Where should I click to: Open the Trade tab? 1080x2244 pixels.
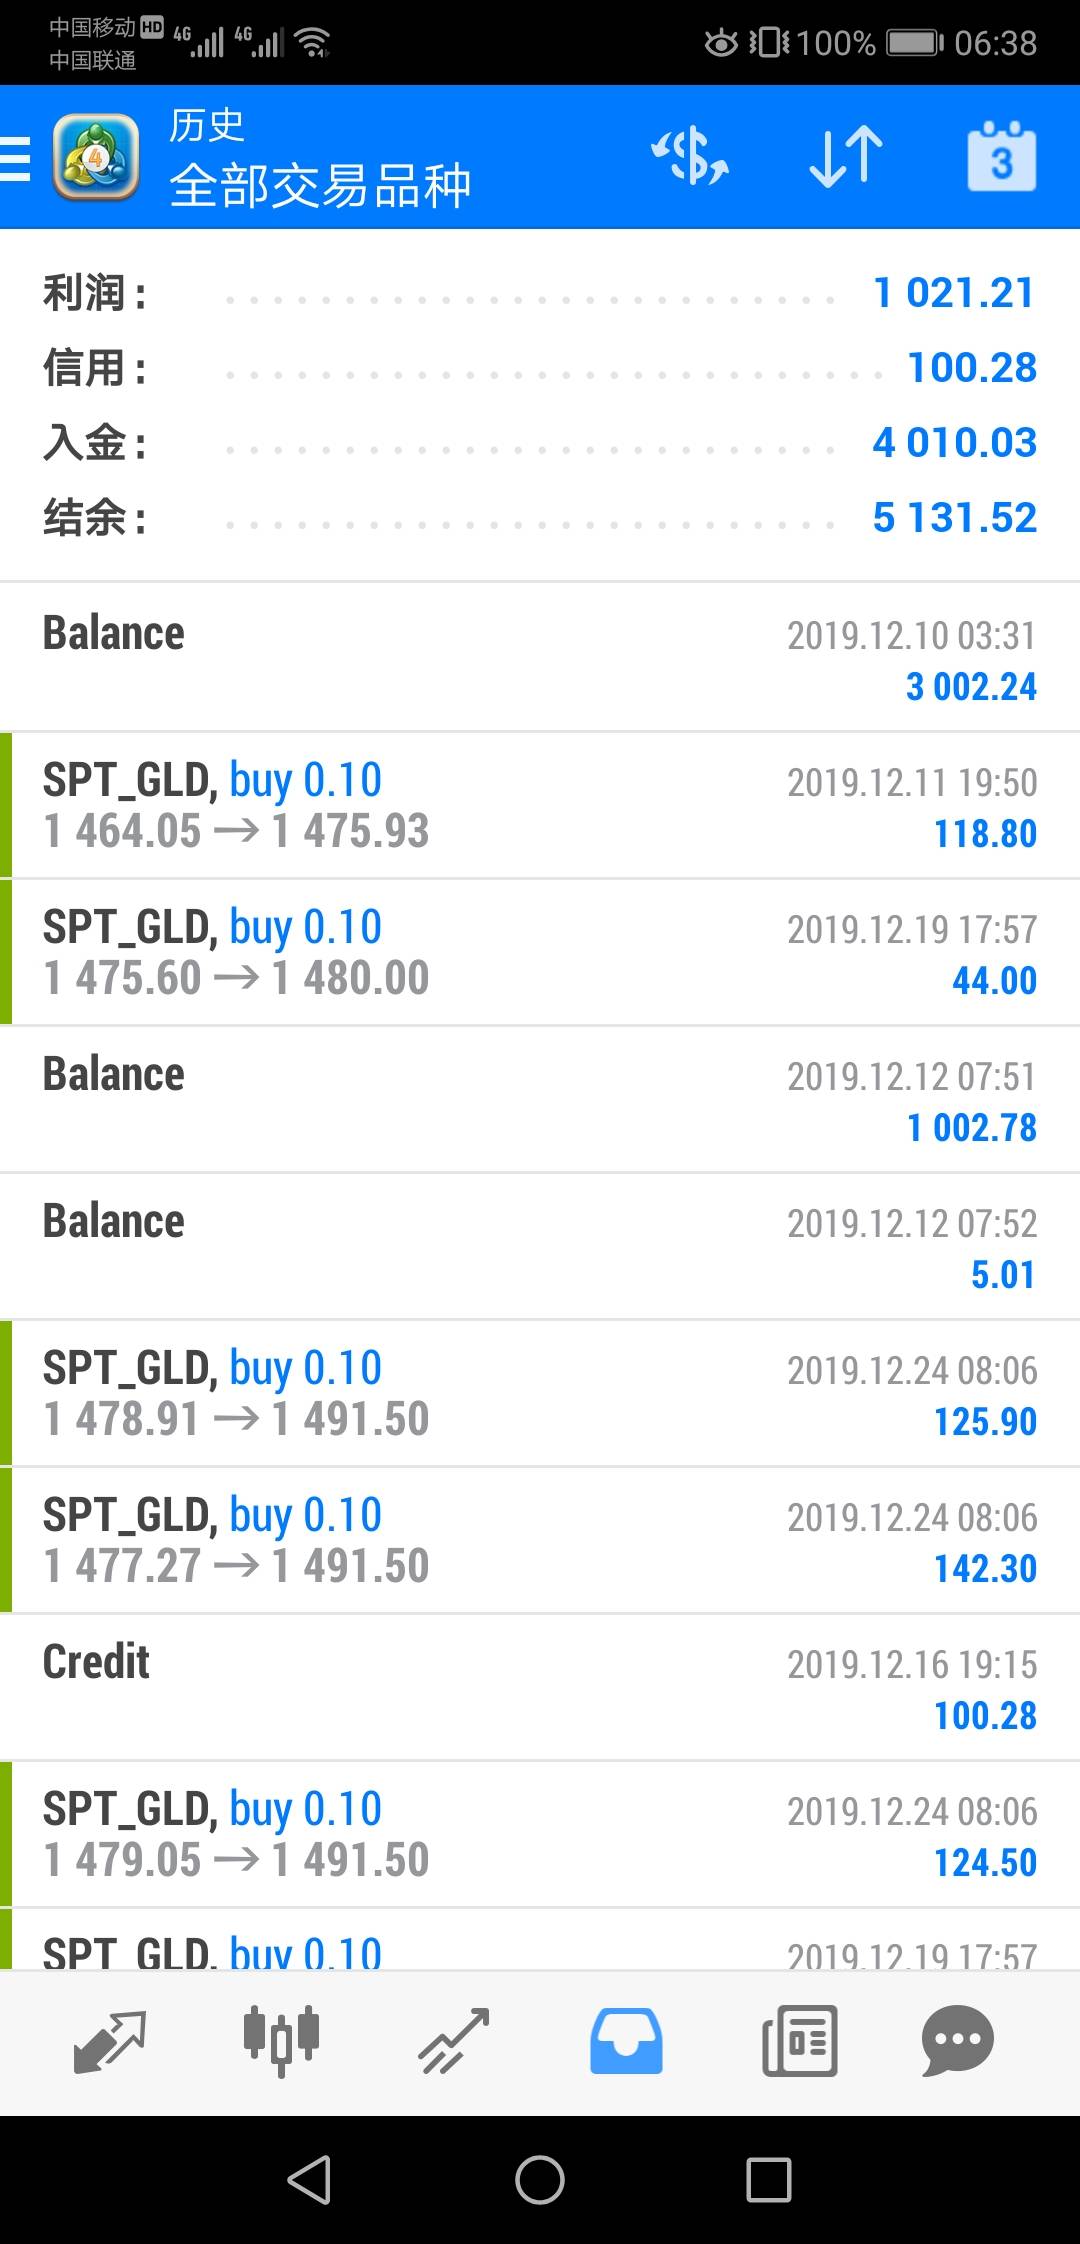coord(453,2041)
